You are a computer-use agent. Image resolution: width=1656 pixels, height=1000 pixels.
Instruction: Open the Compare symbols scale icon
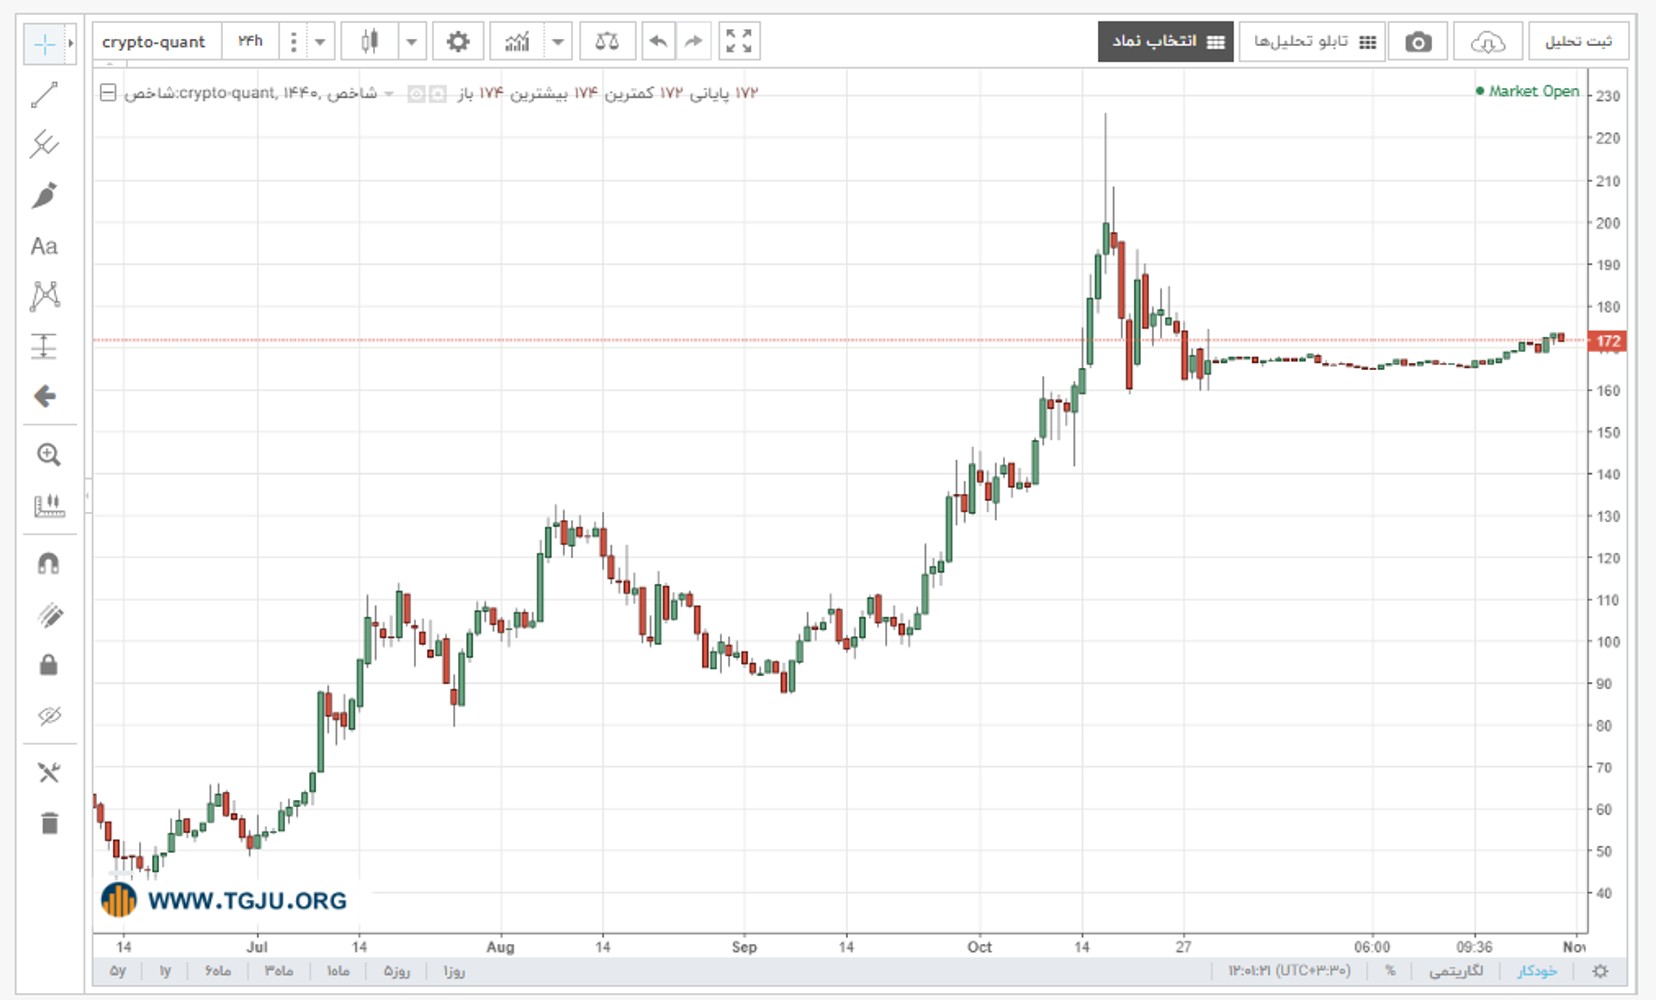pos(607,42)
